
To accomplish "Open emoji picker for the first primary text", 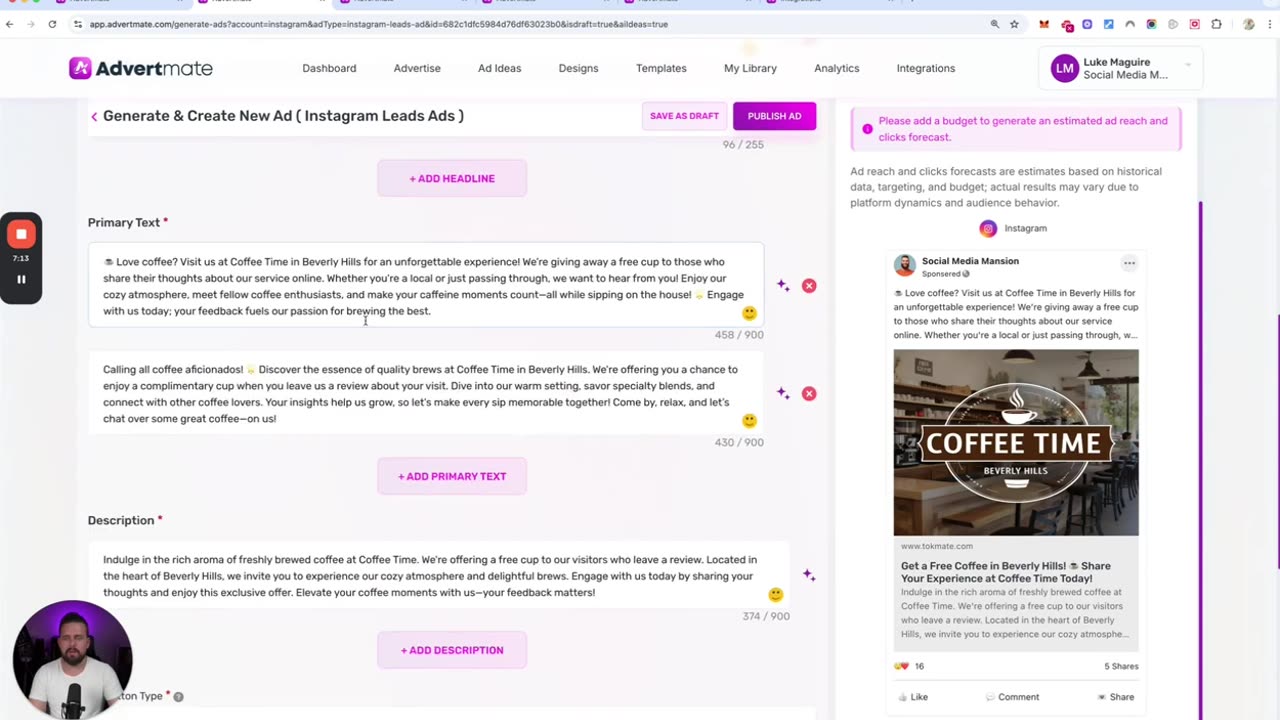I will point(749,313).
